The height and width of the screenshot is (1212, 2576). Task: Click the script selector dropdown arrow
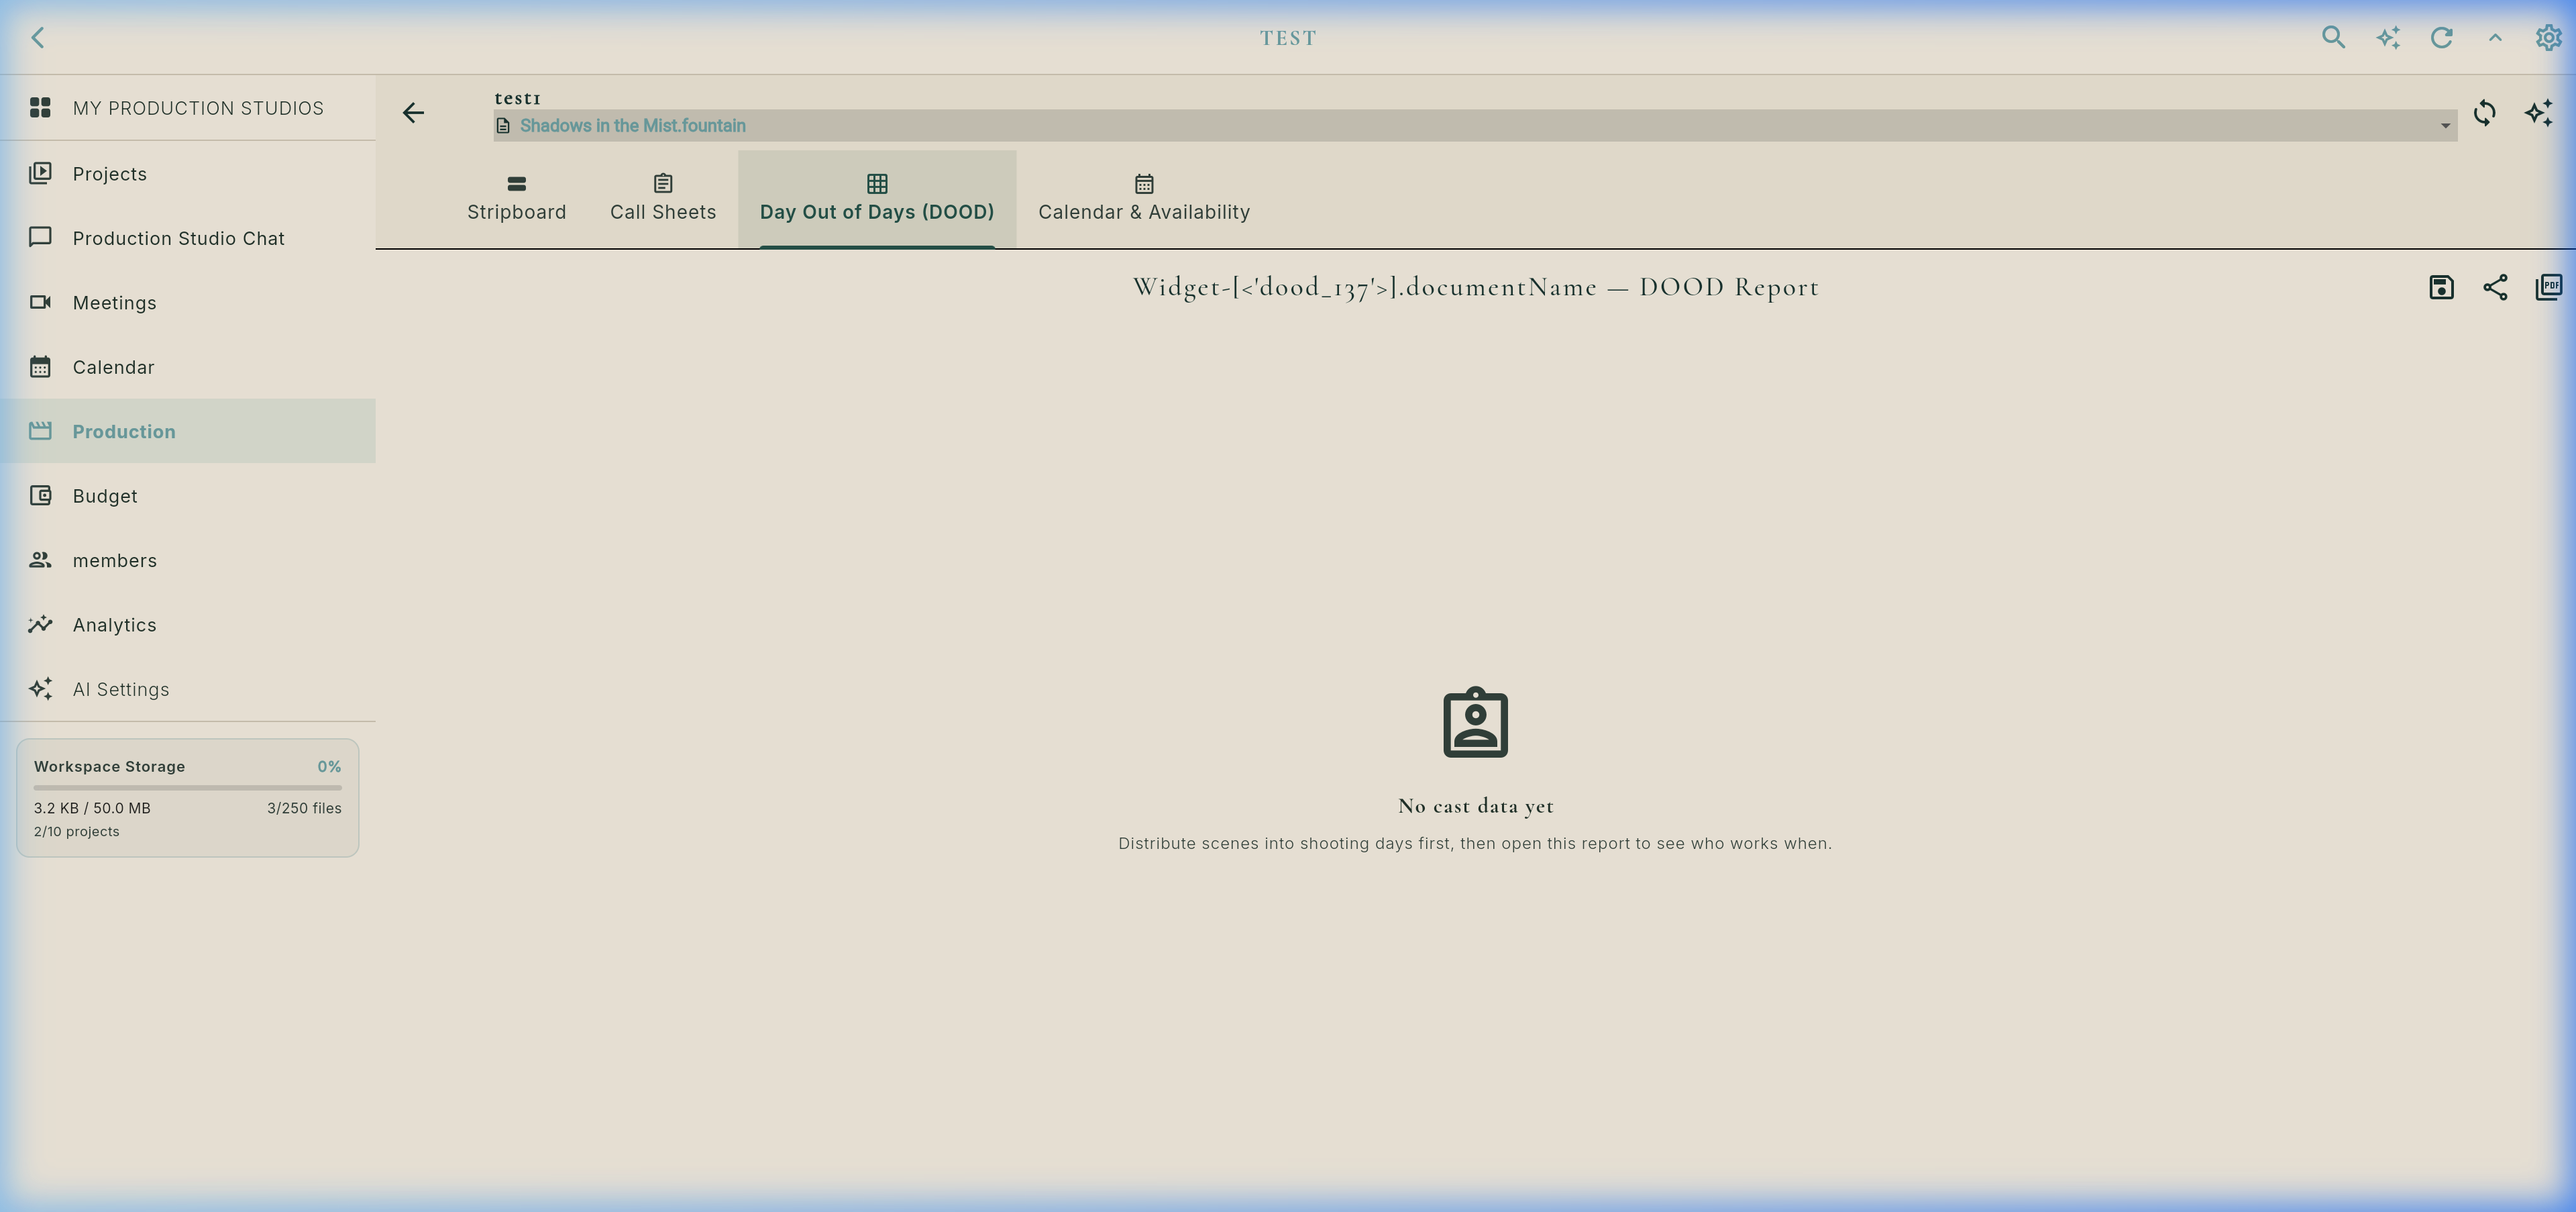[x=2445, y=126]
